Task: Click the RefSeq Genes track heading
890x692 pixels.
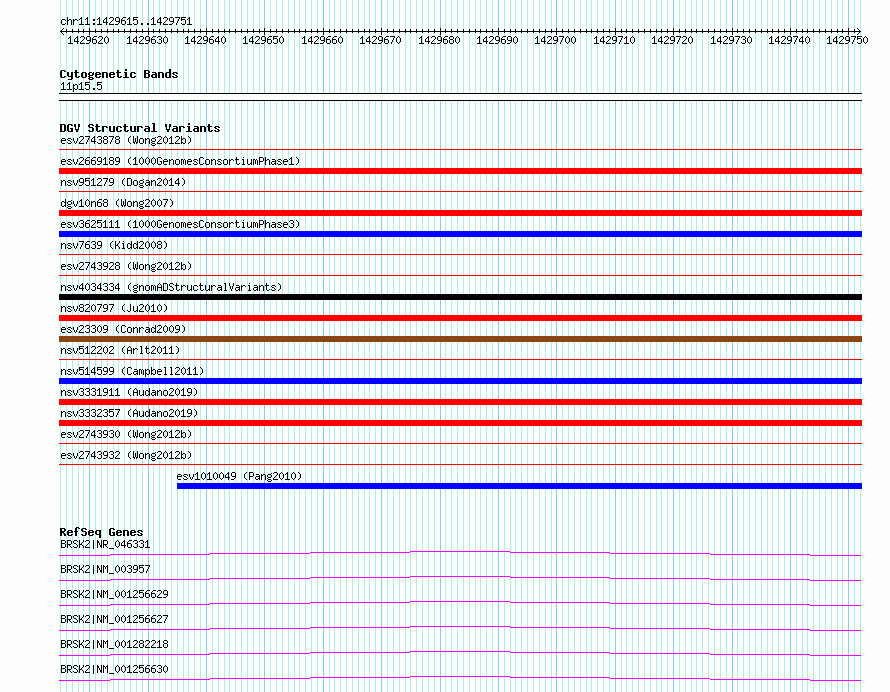Action: pos(101,532)
